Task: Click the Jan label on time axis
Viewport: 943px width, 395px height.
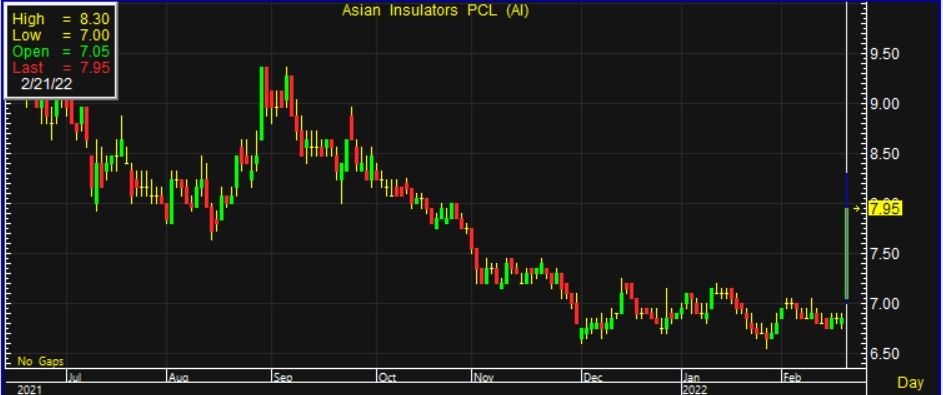Action: tap(693, 378)
